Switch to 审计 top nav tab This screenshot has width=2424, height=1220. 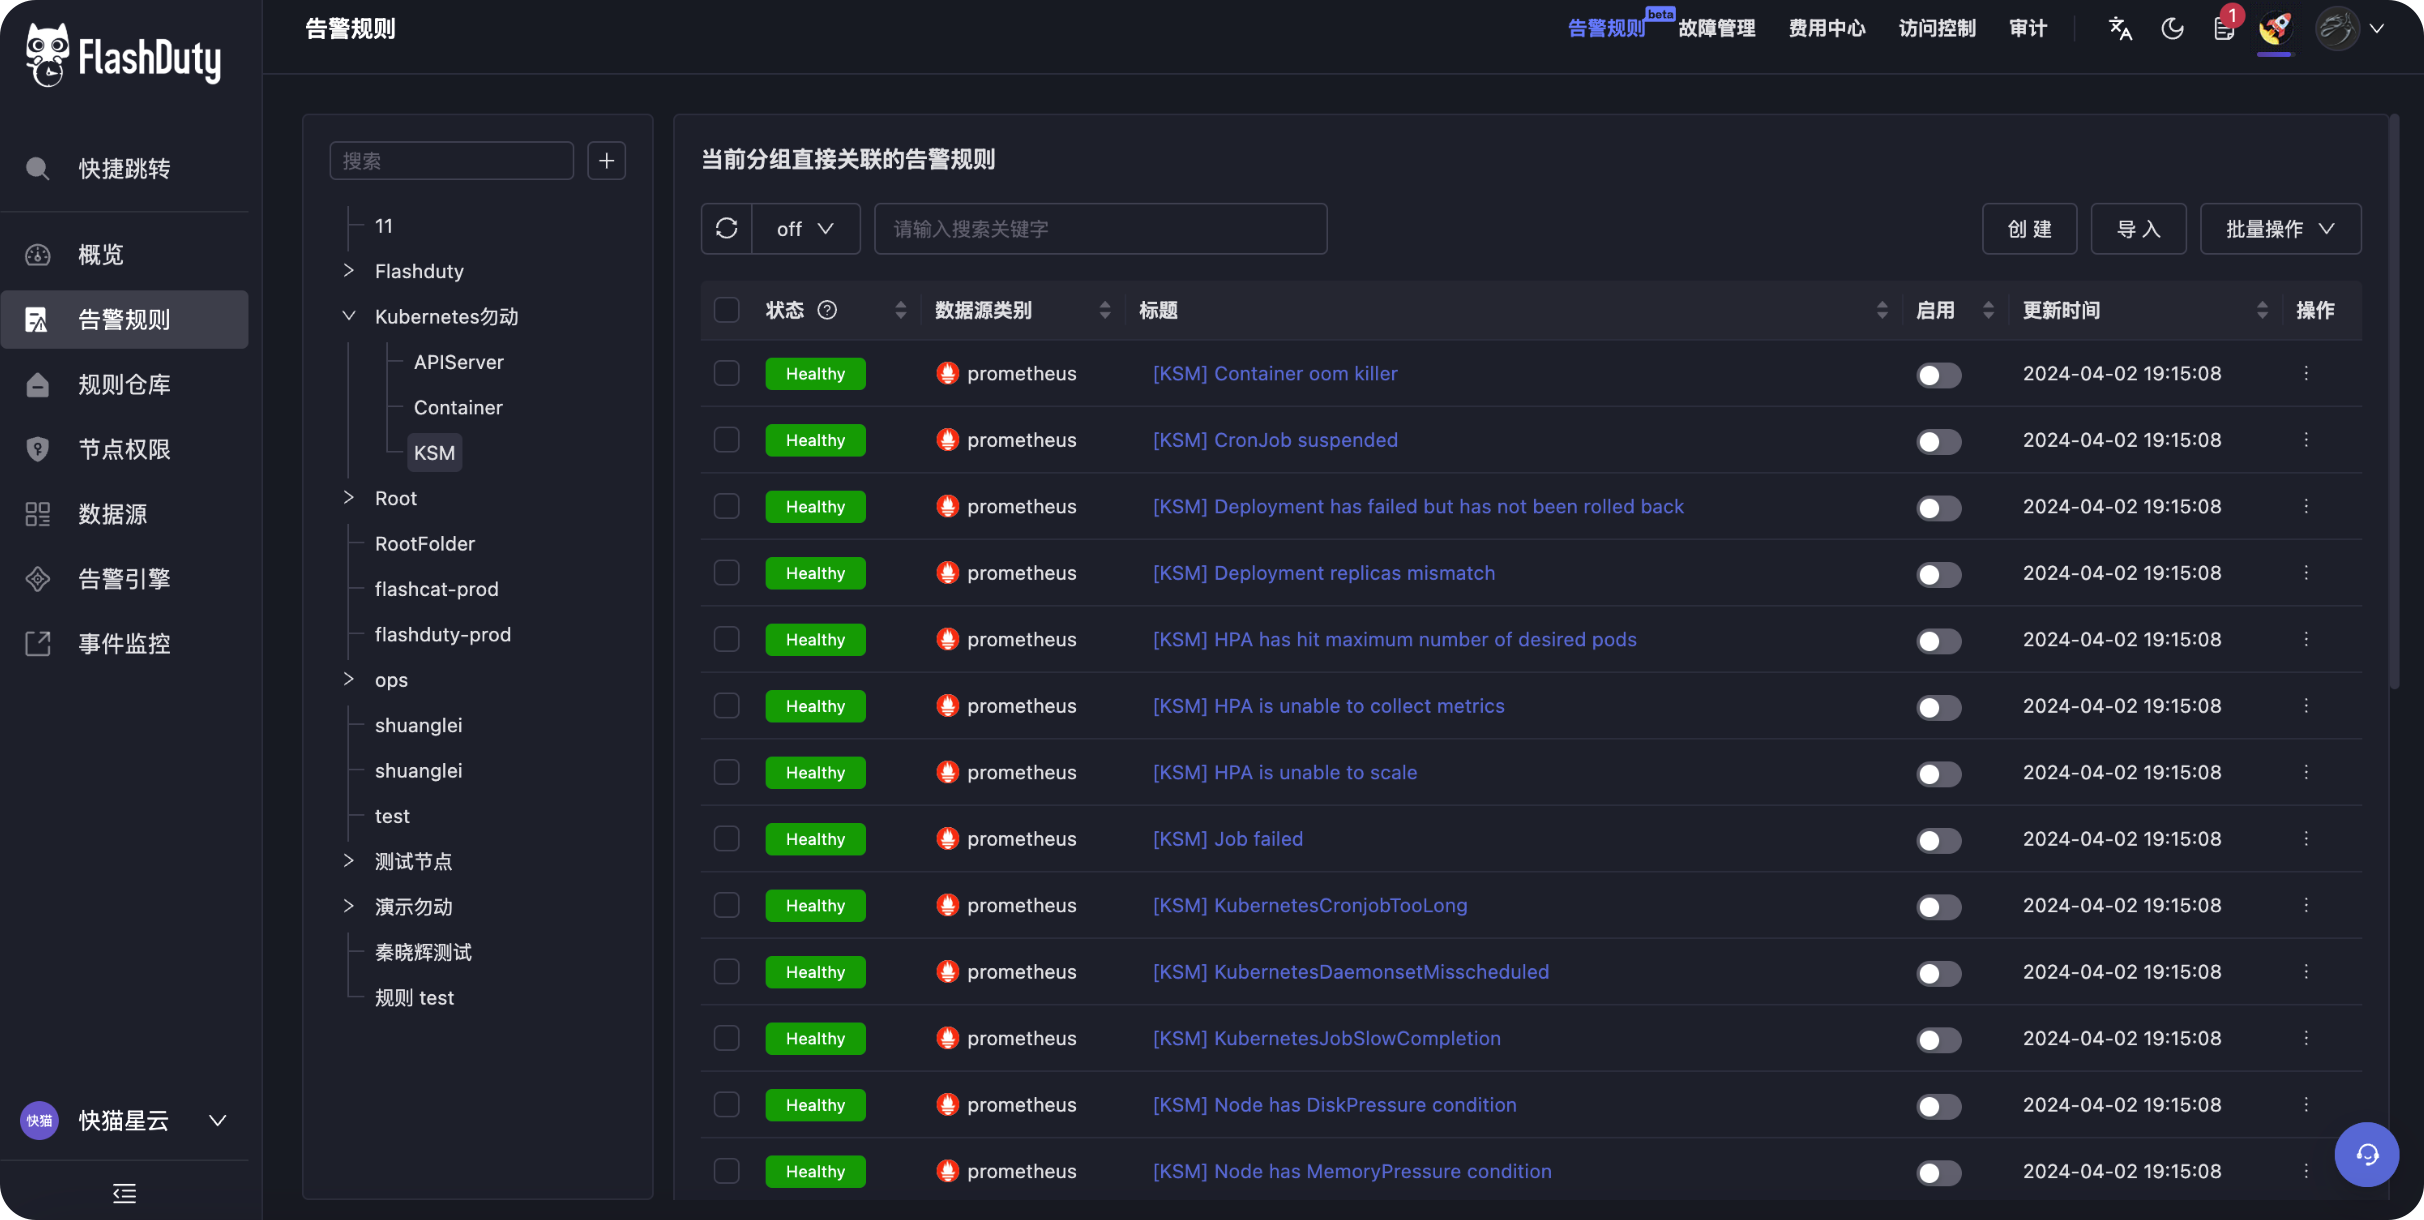[x=2028, y=28]
